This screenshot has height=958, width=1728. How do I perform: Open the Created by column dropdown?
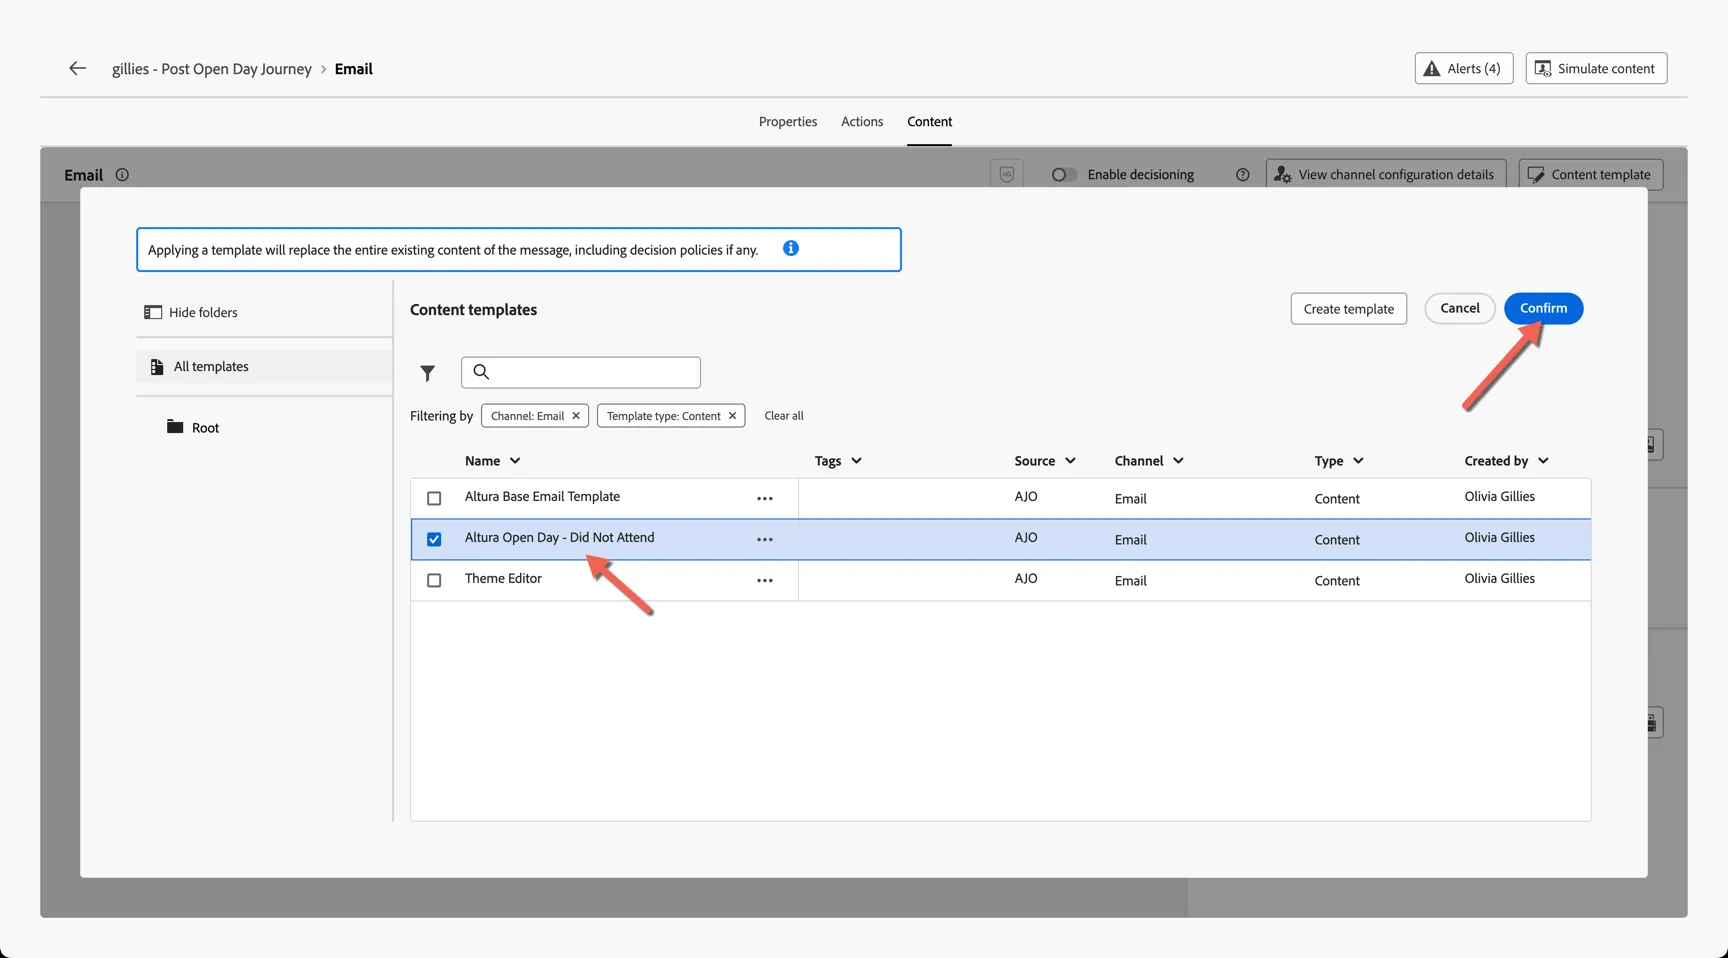[x=1543, y=461]
